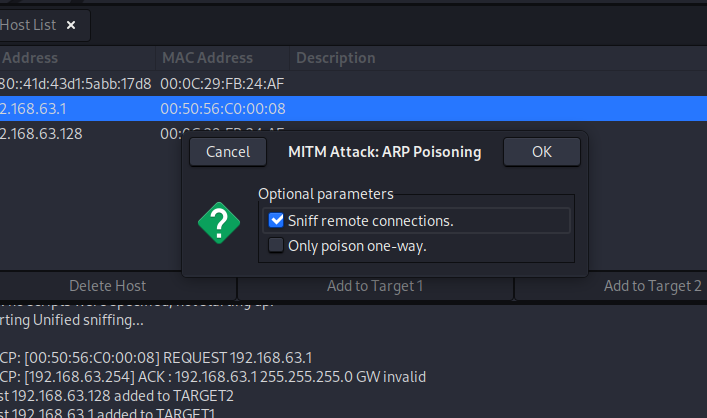Image resolution: width=707 pixels, height=418 pixels.
Task: Click the DHCP ACK log line
Action: click(213, 377)
